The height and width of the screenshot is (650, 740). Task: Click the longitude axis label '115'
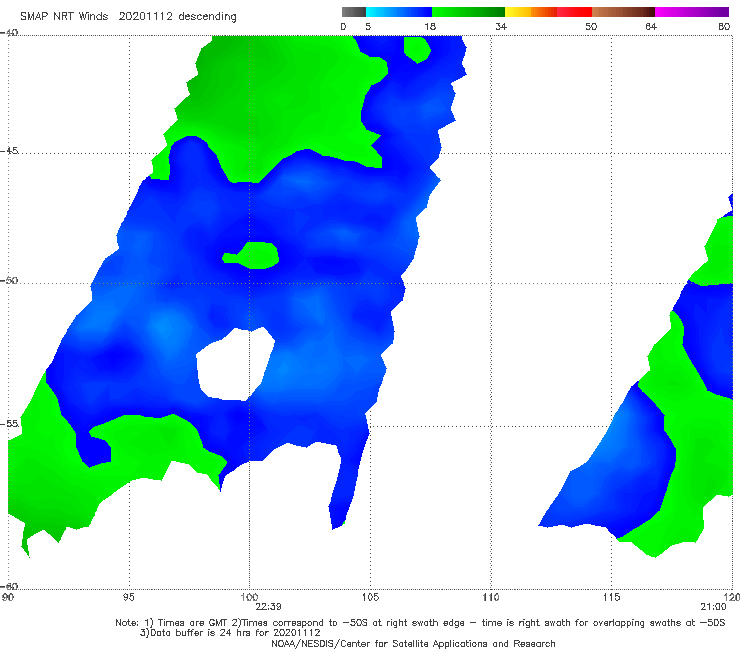[x=611, y=597]
